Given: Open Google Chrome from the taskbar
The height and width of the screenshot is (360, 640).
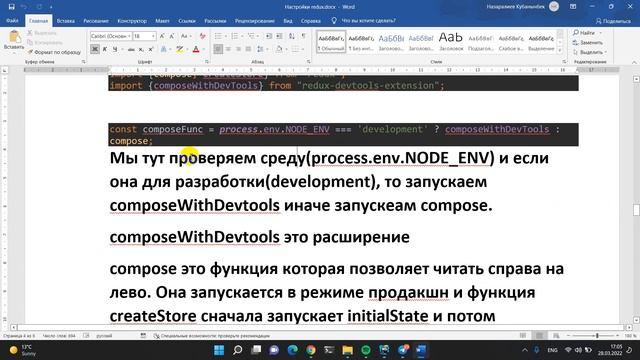Looking at the screenshot, I should (311, 350).
